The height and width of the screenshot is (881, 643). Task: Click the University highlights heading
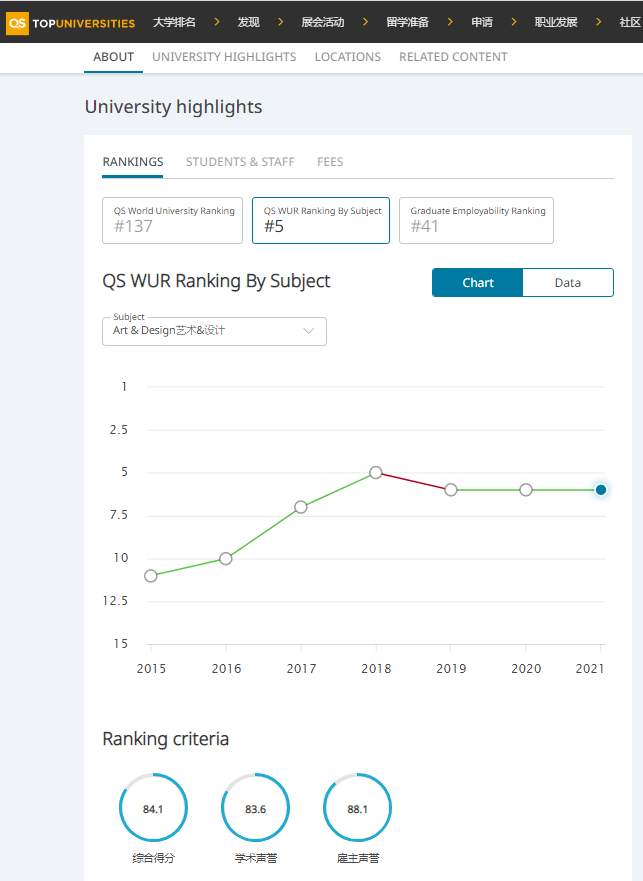coord(173,107)
